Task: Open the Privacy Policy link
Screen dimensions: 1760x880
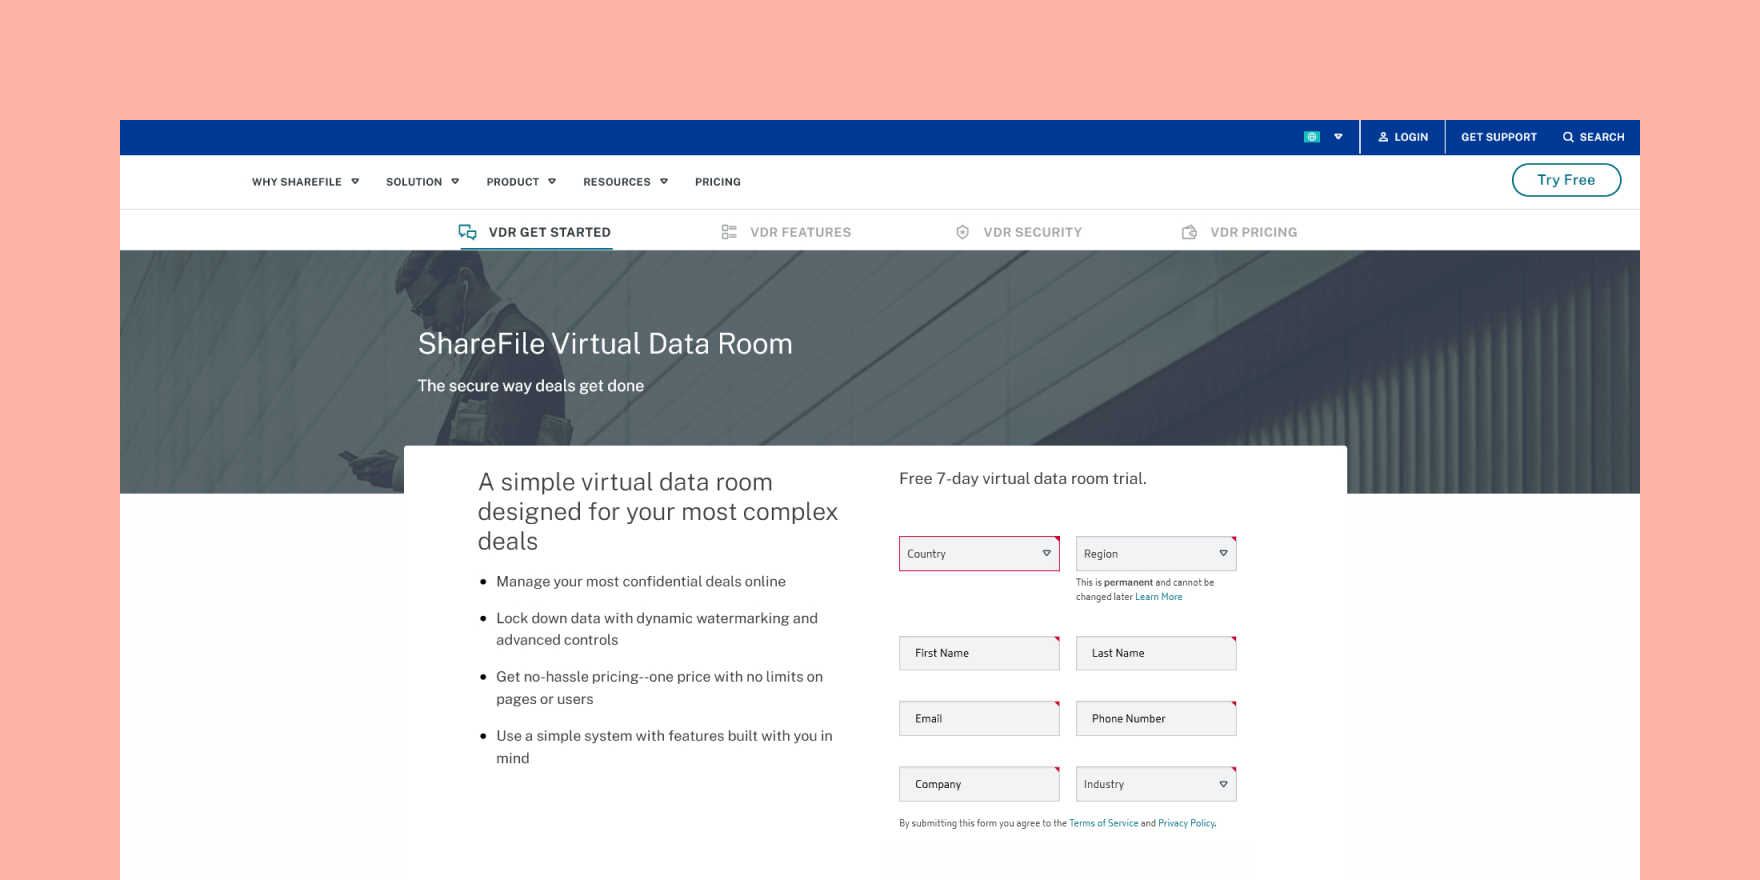Action: tap(1186, 823)
